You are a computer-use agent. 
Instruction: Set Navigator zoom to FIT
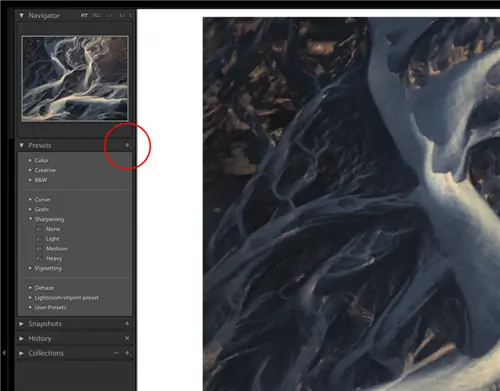84,15
